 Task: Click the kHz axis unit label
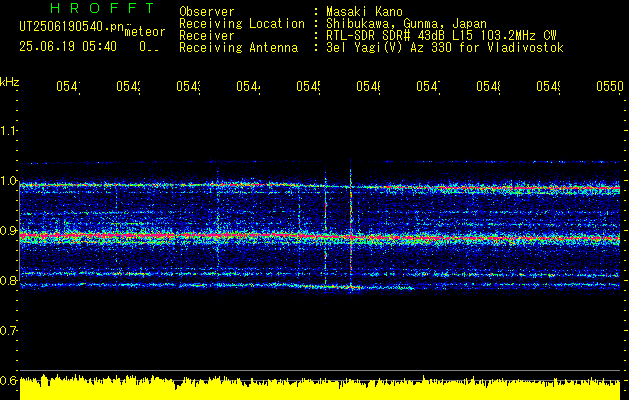tap(9, 82)
